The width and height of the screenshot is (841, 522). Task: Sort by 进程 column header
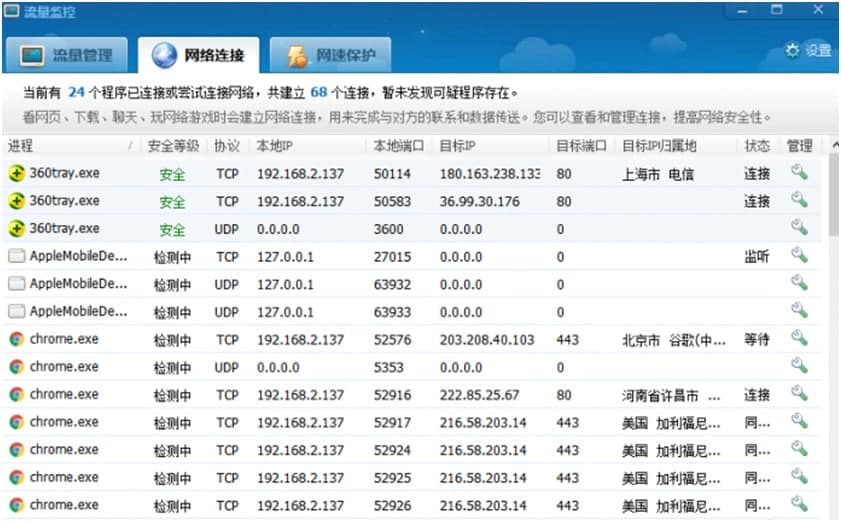[x=70, y=146]
